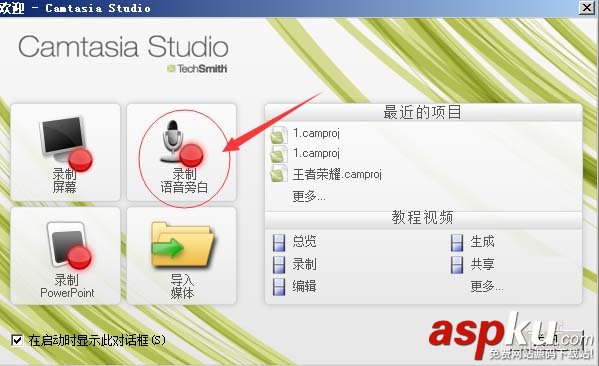
Task: Click the microphone voice narration icon
Action: [x=181, y=142]
